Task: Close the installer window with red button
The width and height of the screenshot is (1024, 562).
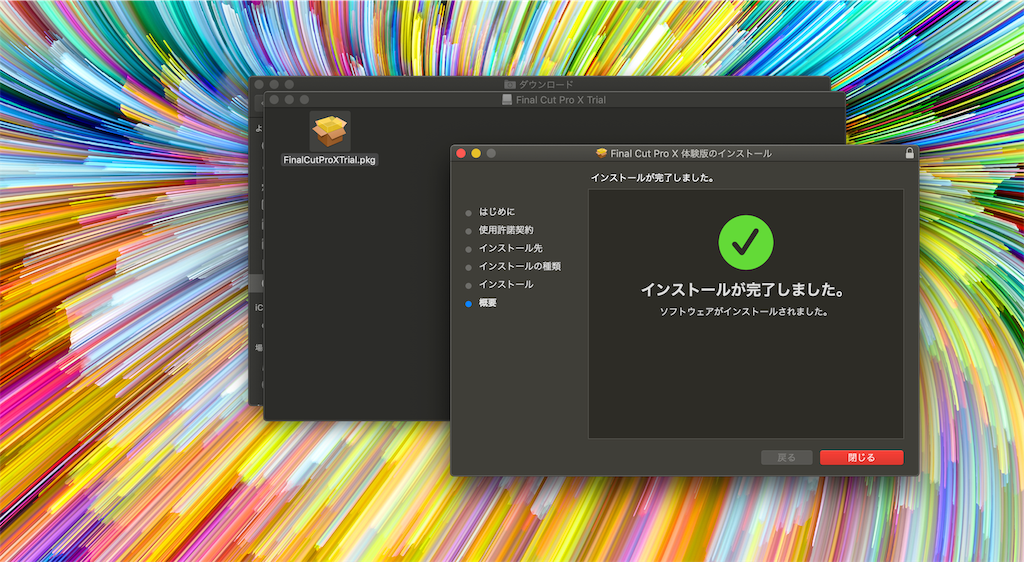Action: coord(460,153)
